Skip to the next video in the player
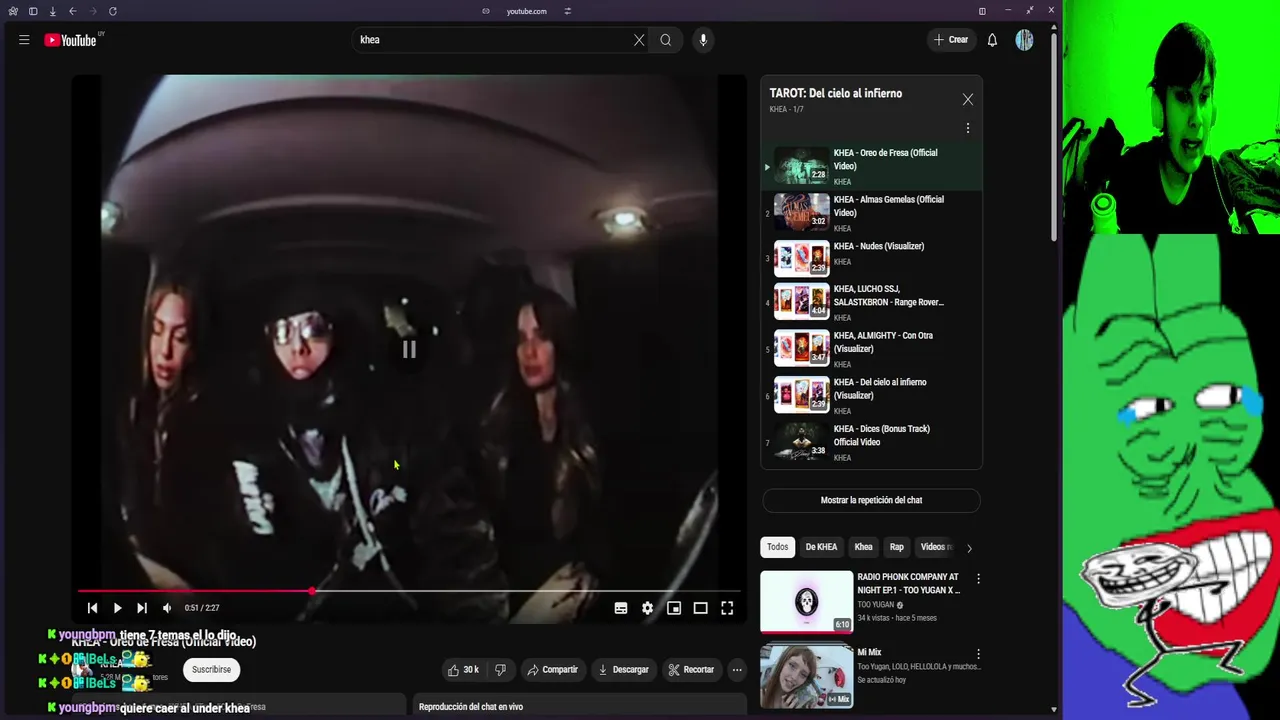This screenshot has width=1280, height=720. coord(142,608)
